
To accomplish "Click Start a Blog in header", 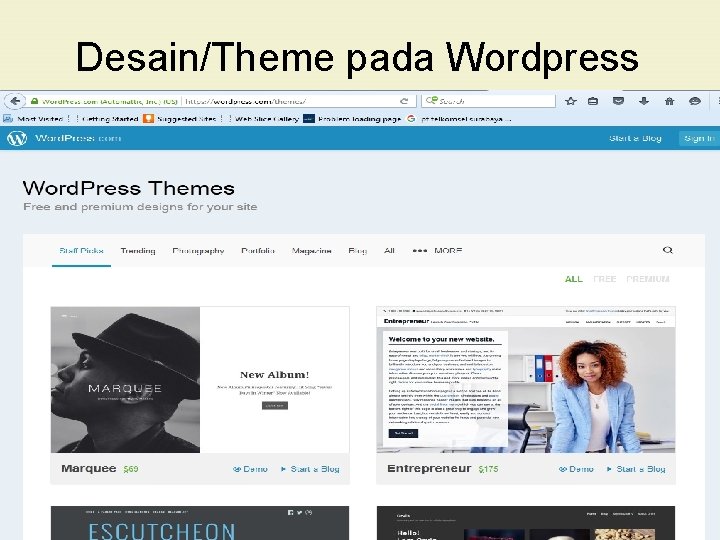I will point(635,138).
